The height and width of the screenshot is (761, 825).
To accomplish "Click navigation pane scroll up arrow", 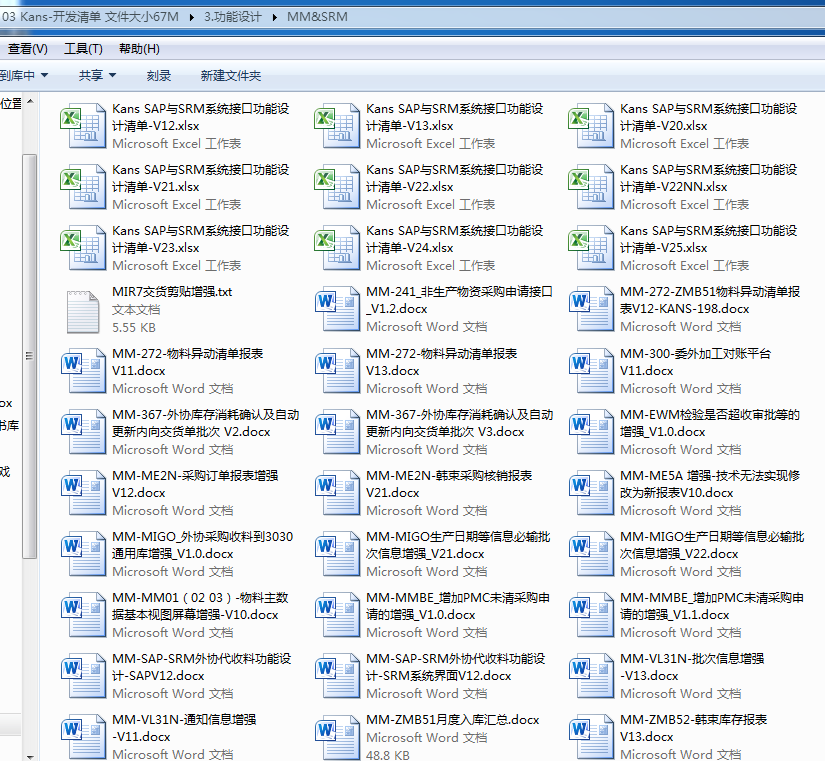I will (x=30, y=101).
